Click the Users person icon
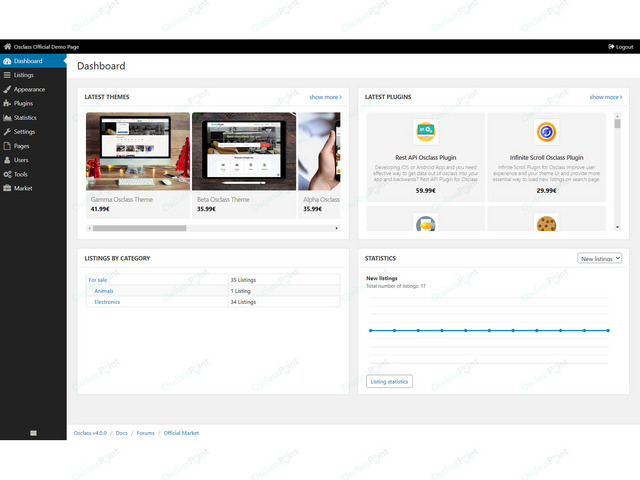 7,160
